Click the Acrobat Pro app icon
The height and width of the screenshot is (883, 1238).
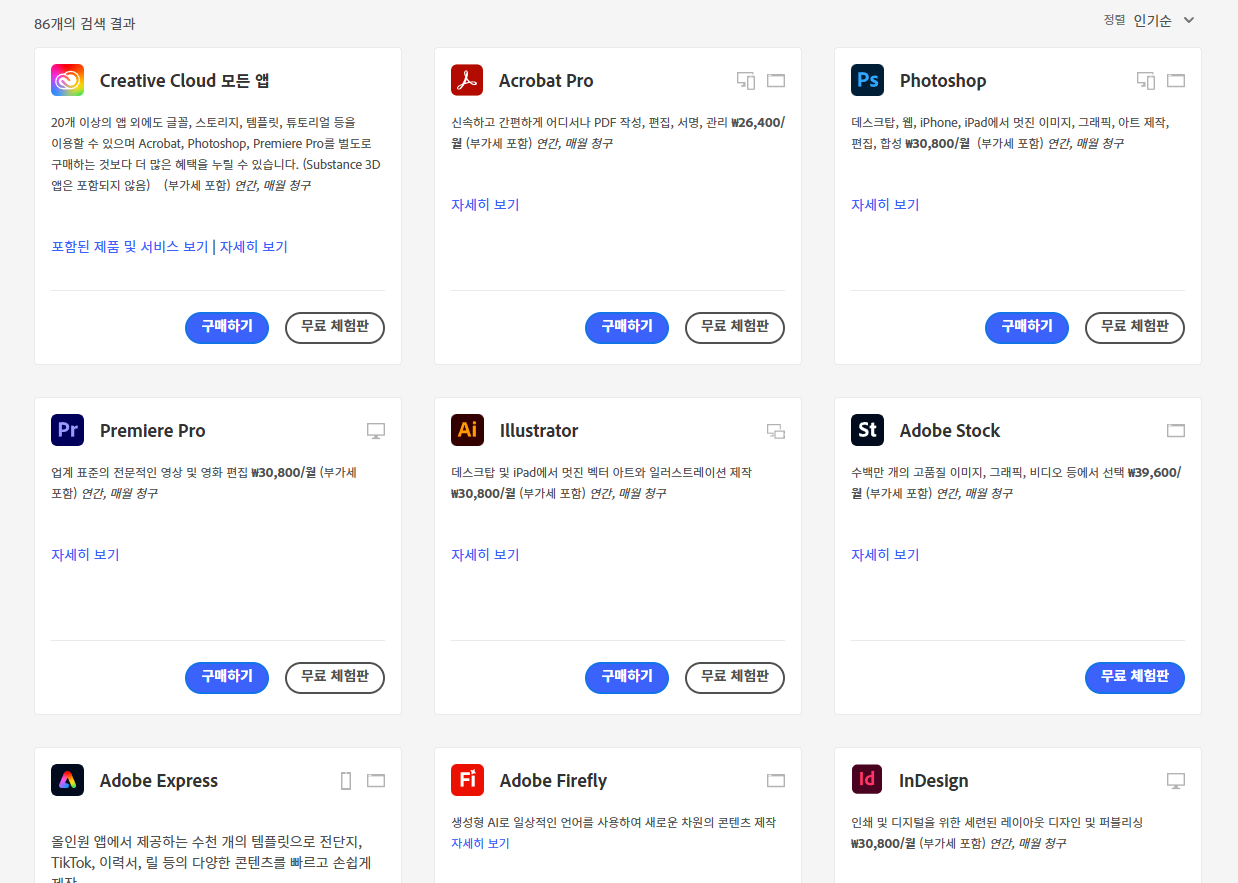pos(467,80)
